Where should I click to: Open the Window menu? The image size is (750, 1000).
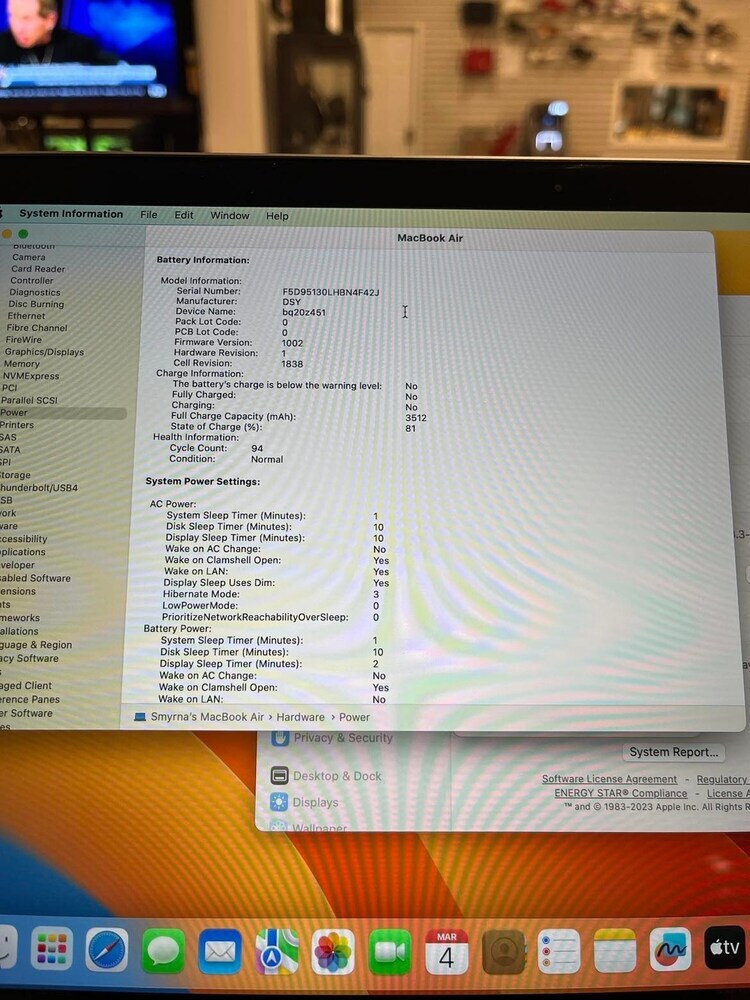[x=230, y=216]
